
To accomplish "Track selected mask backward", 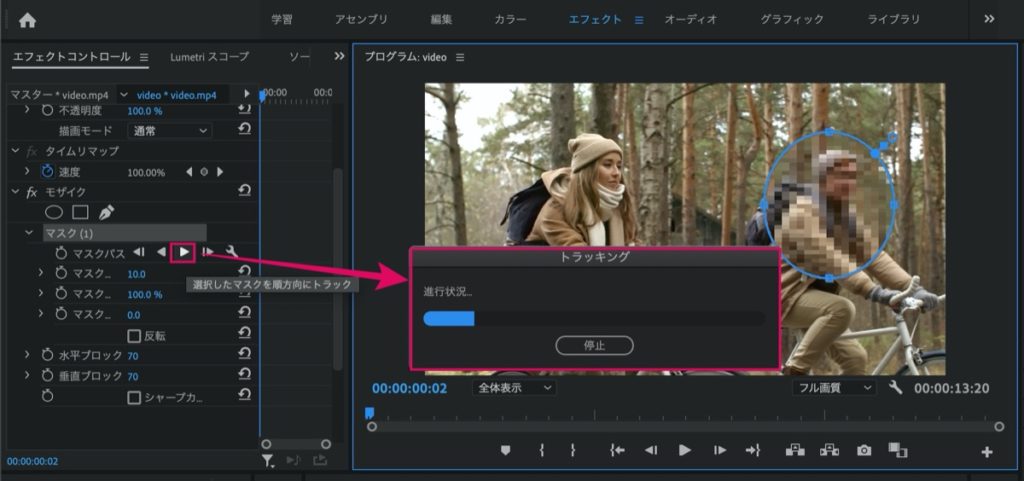I will tap(161, 252).
